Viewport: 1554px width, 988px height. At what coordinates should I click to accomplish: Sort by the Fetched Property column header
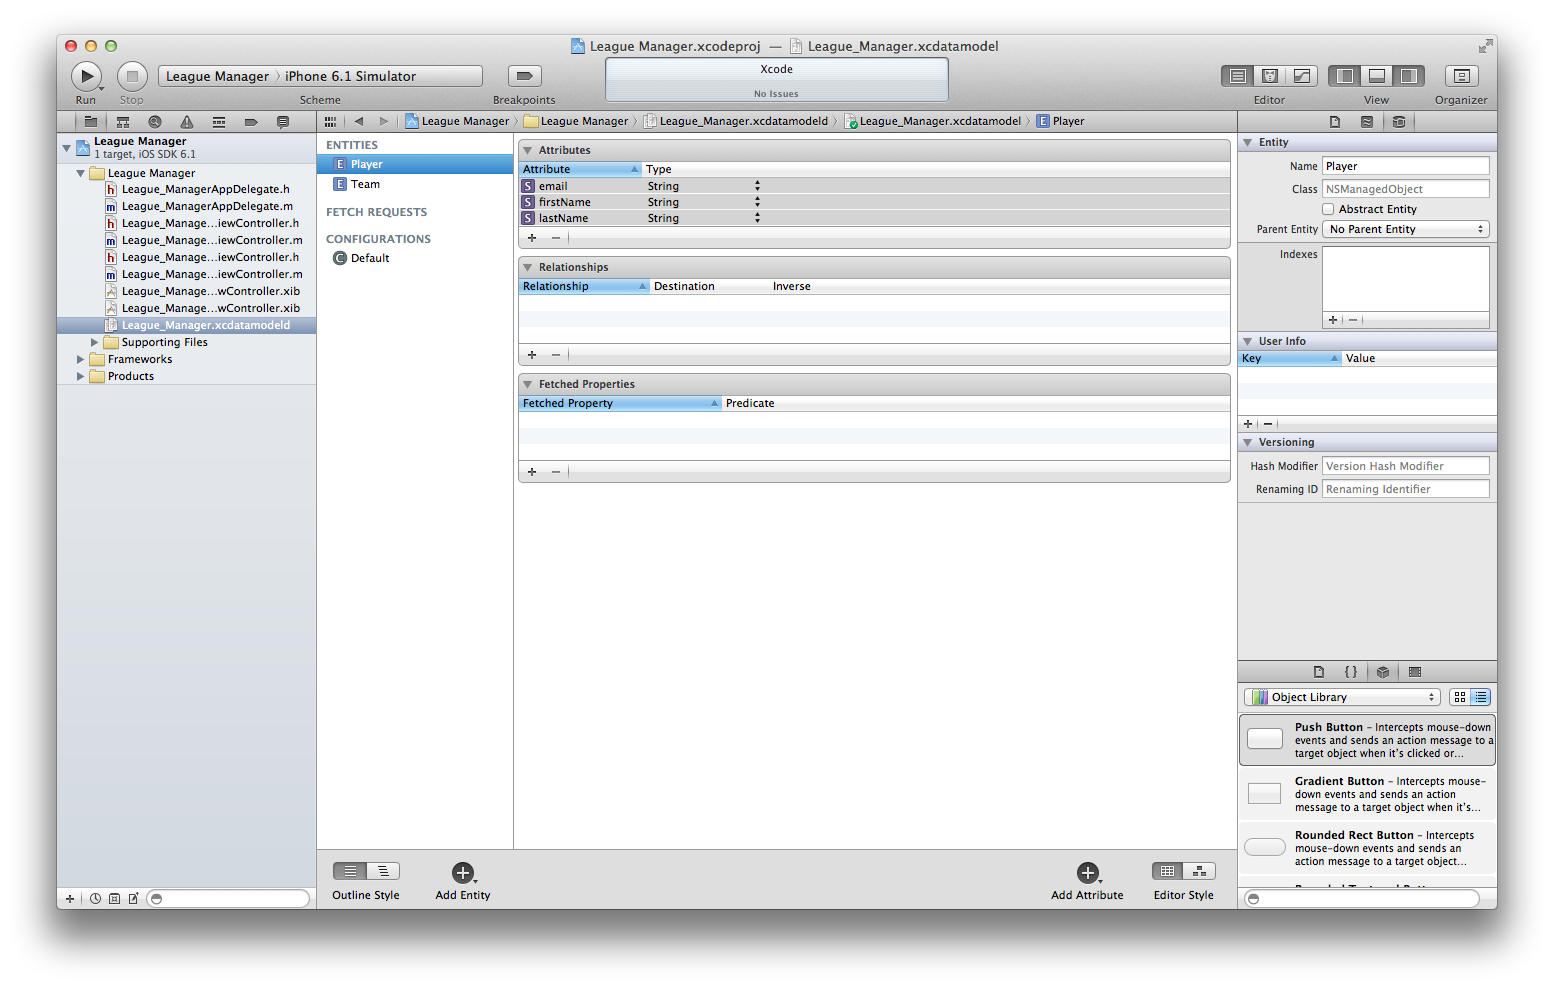(x=620, y=403)
